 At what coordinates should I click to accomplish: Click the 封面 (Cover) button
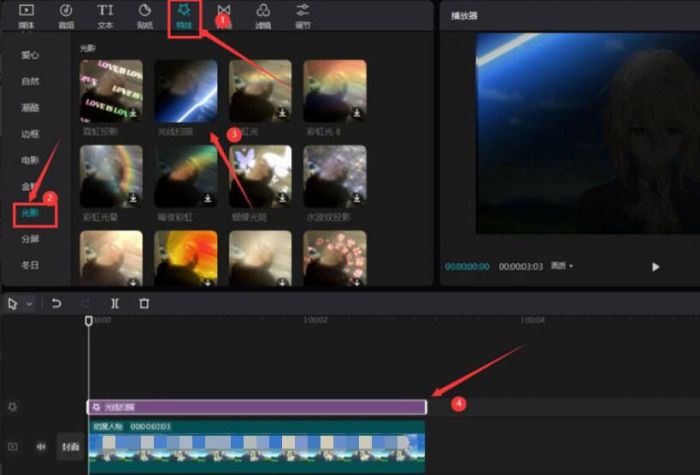click(x=68, y=447)
